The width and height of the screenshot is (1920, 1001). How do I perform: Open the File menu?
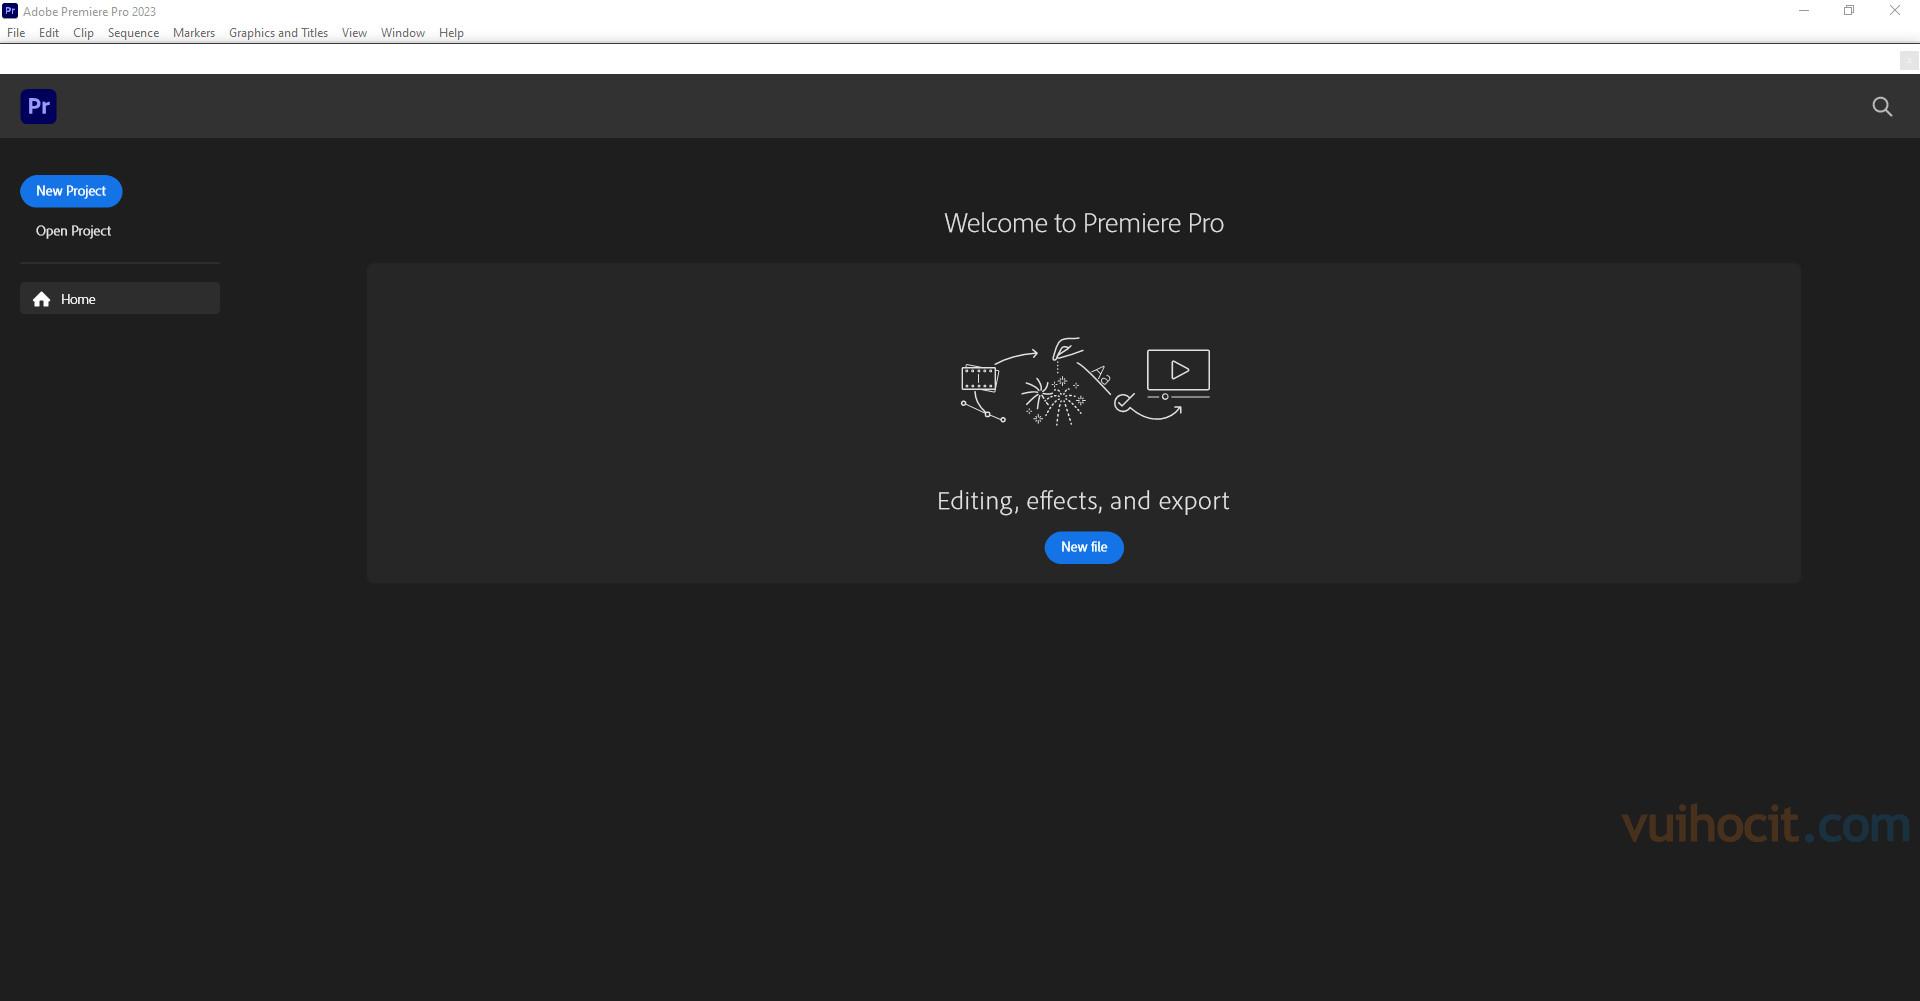[16, 33]
